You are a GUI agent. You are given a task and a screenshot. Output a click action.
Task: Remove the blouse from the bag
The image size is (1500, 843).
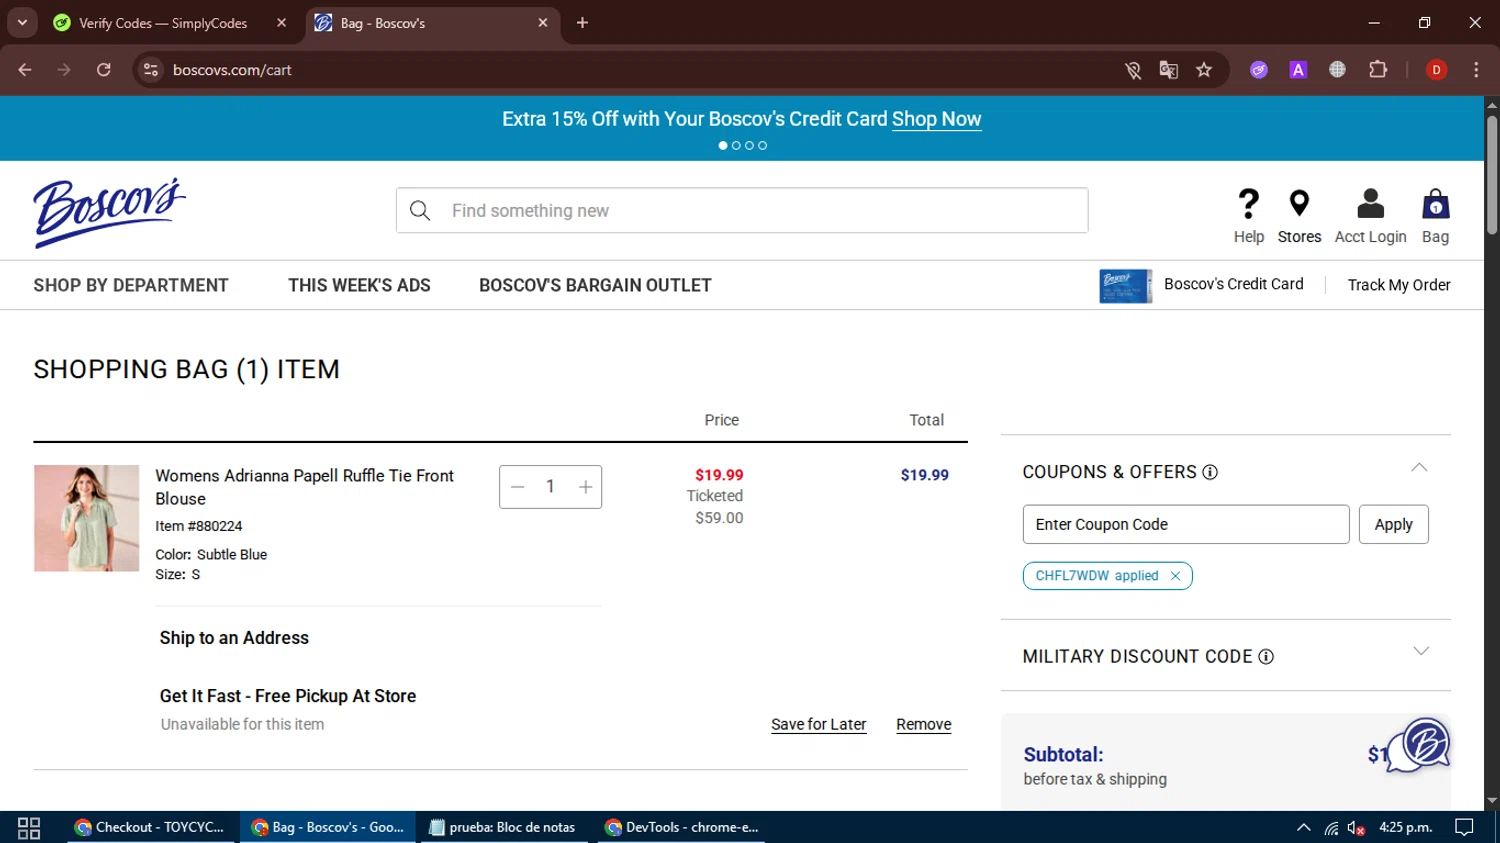[923, 725]
